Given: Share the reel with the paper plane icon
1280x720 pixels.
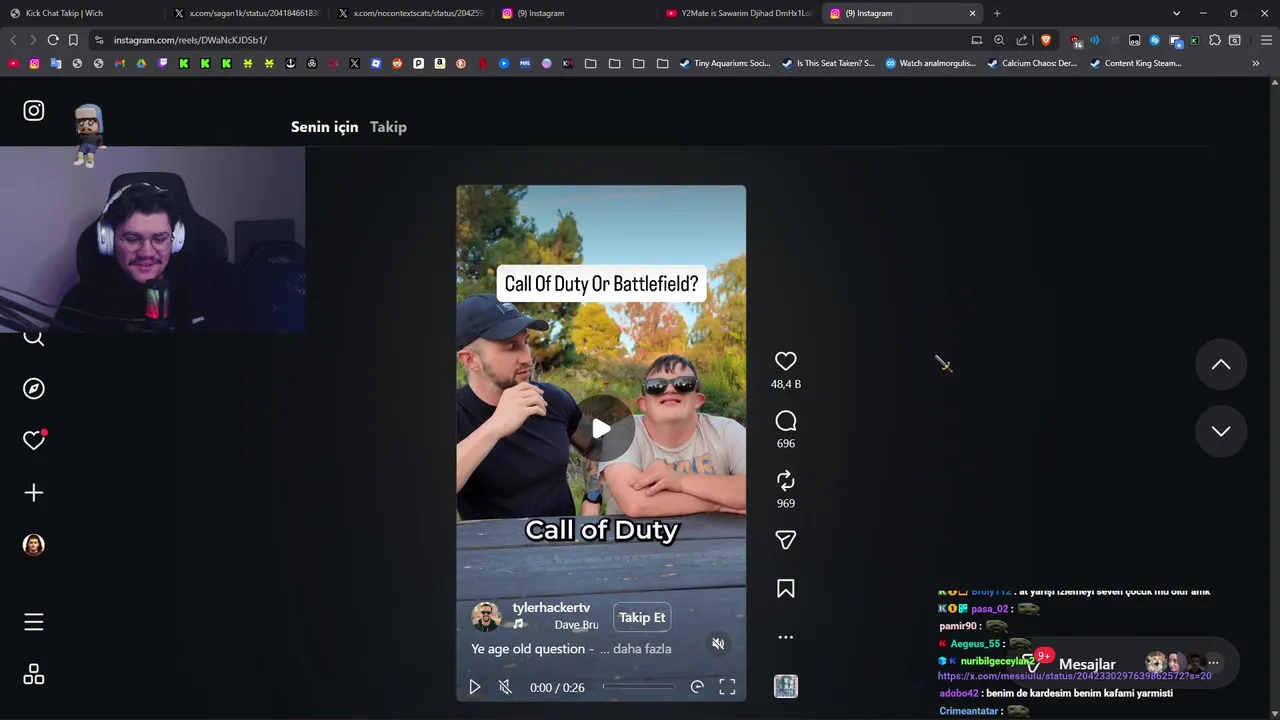Looking at the screenshot, I should click(786, 540).
